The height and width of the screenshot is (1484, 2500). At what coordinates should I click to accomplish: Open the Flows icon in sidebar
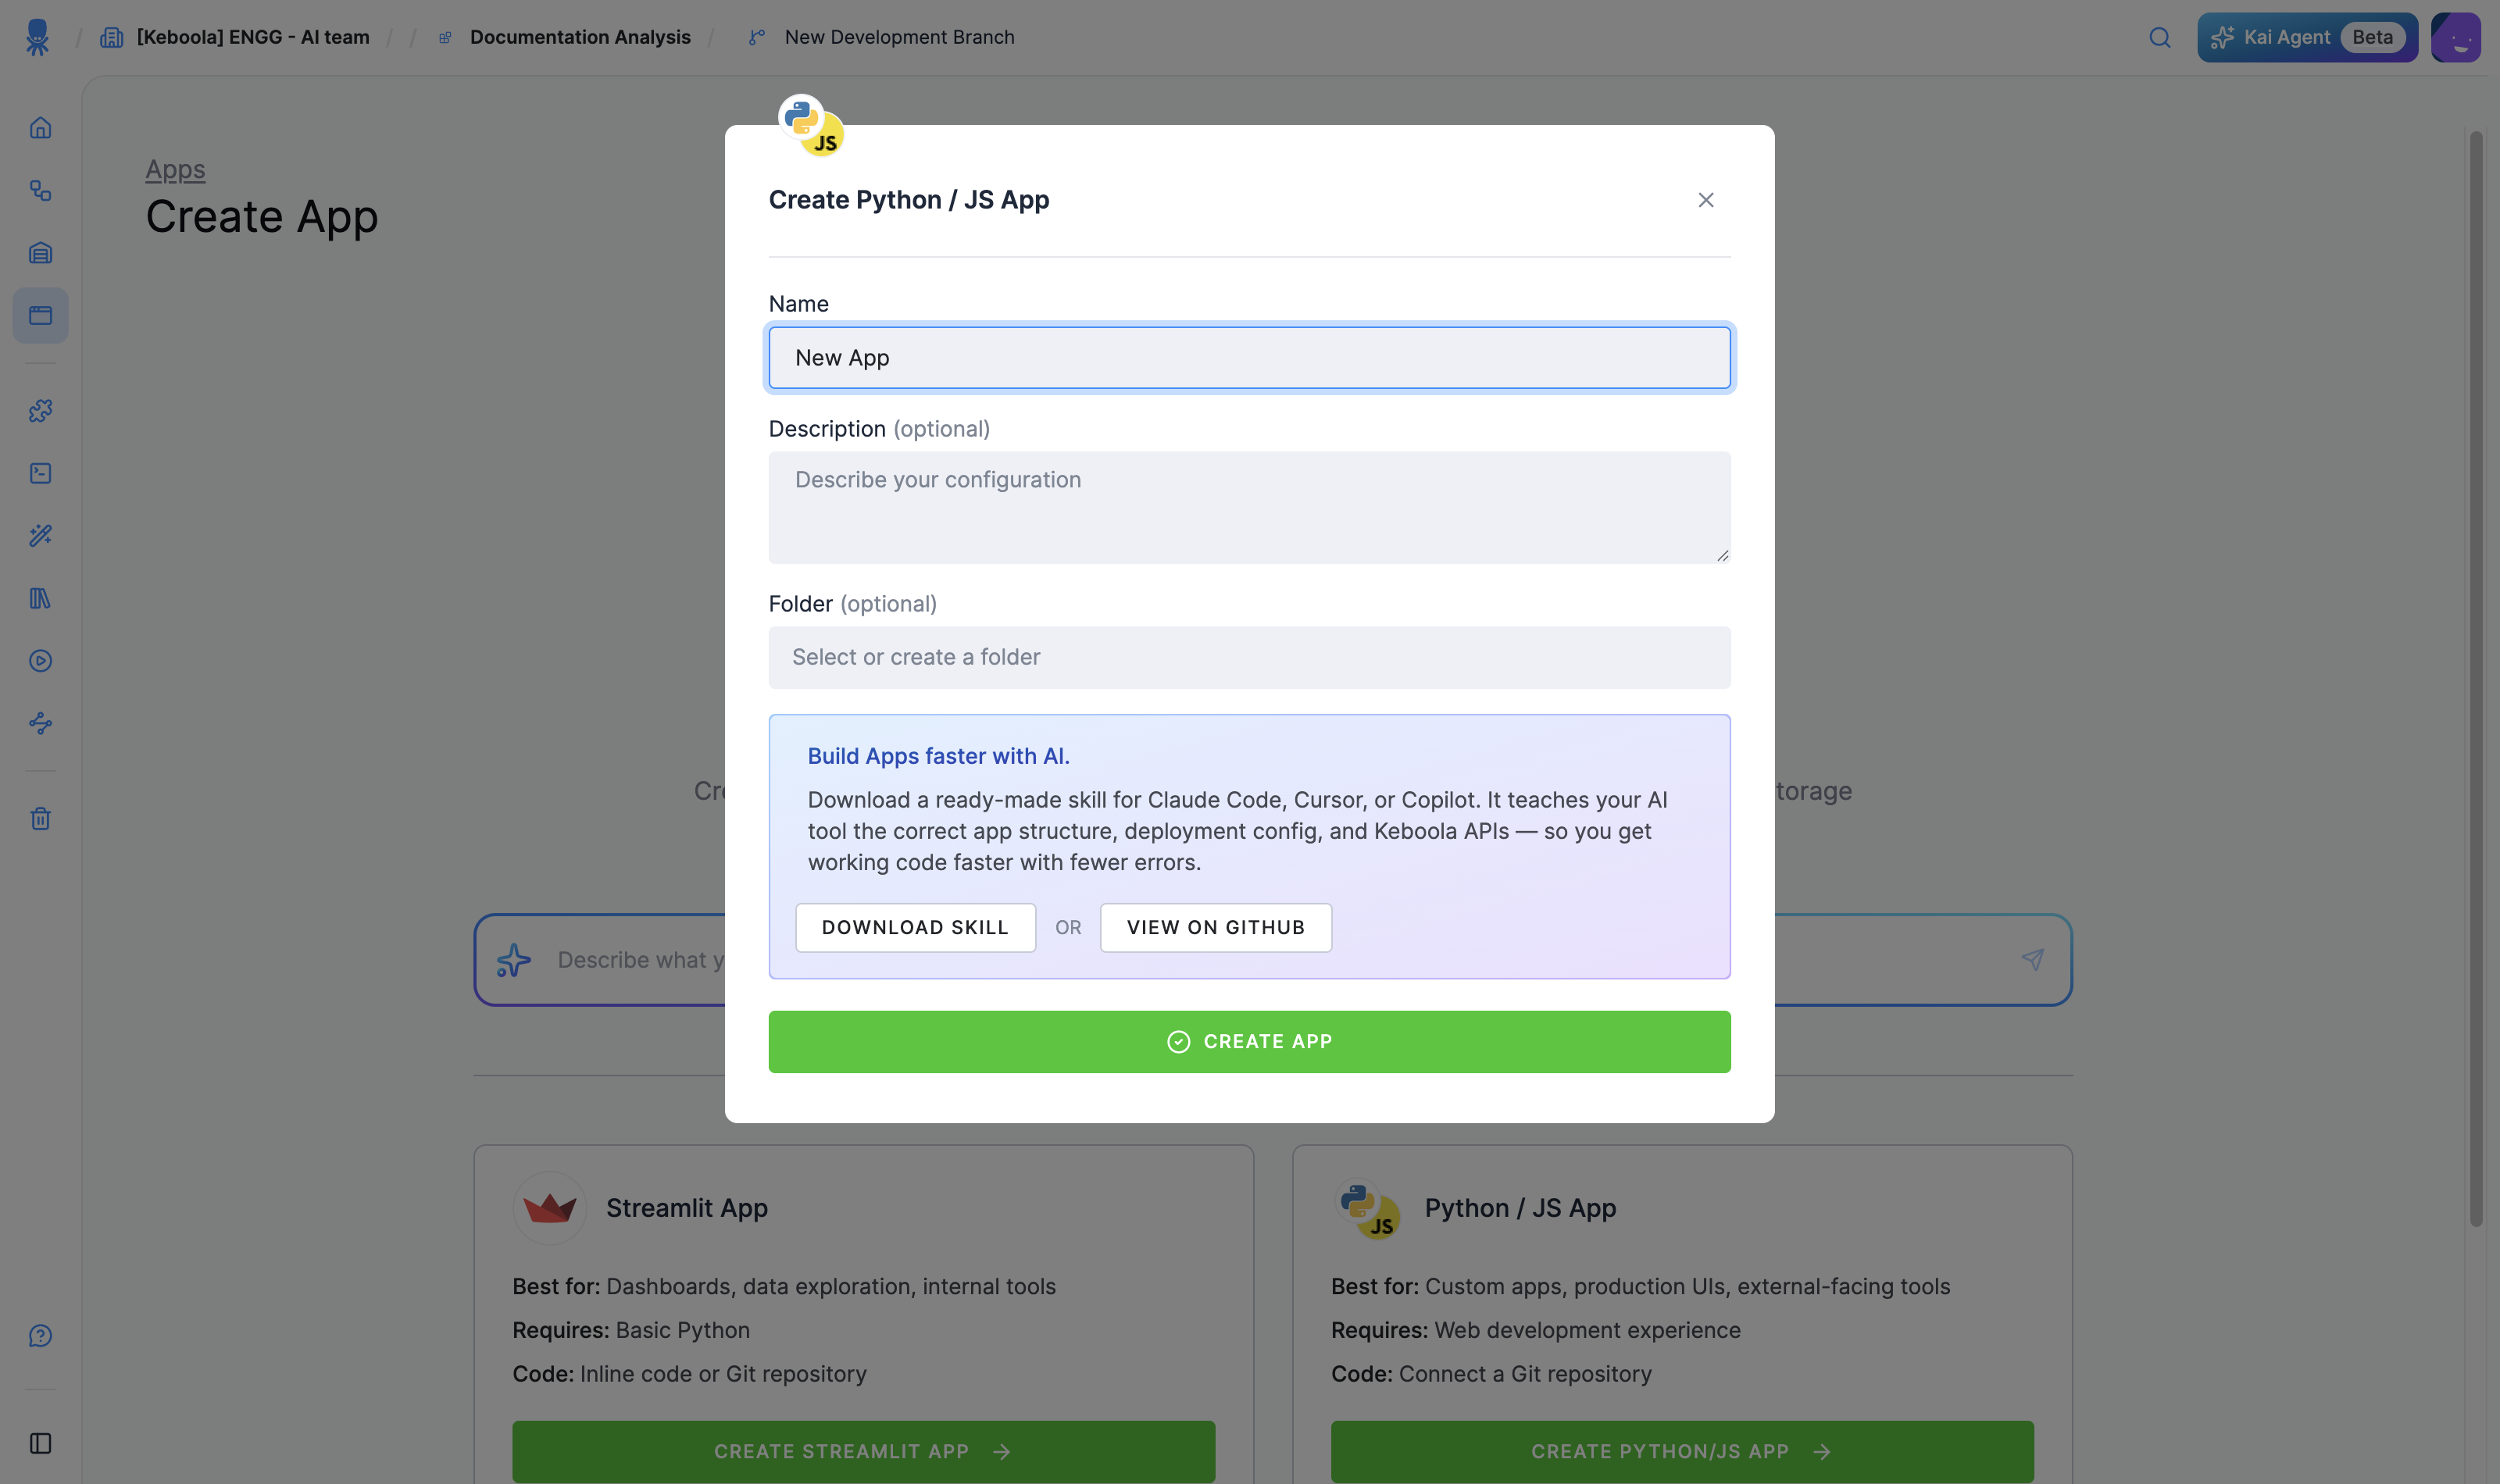(40, 190)
